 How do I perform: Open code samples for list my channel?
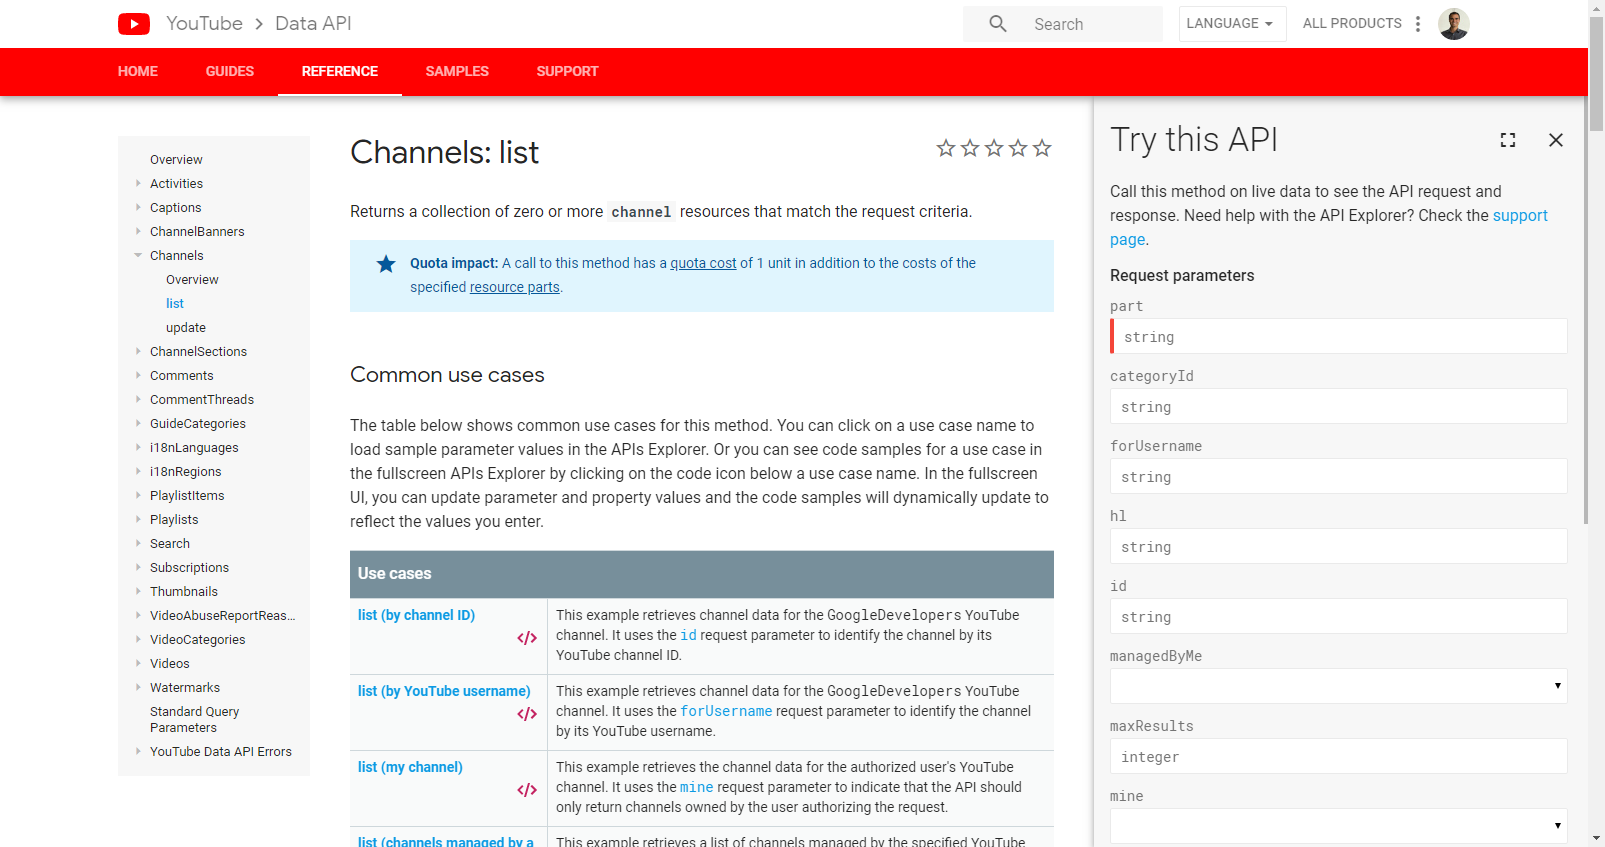point(527,790)
